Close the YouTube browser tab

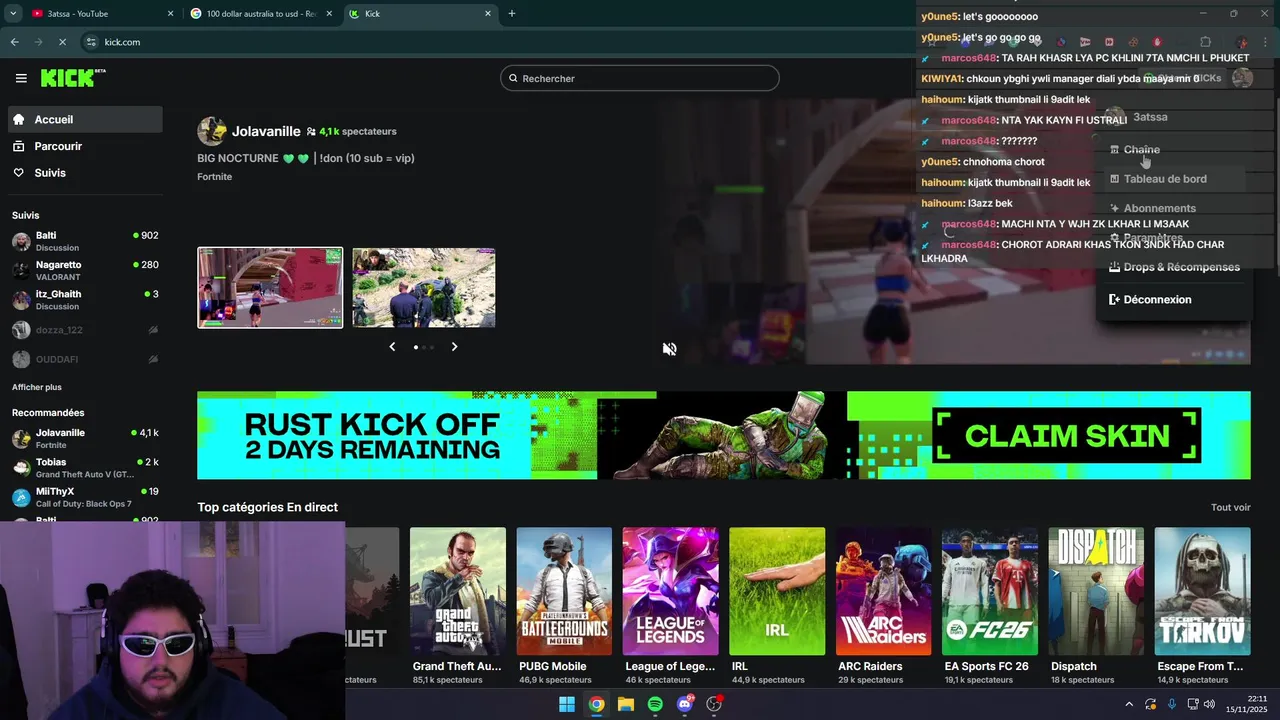pos(170,14)
